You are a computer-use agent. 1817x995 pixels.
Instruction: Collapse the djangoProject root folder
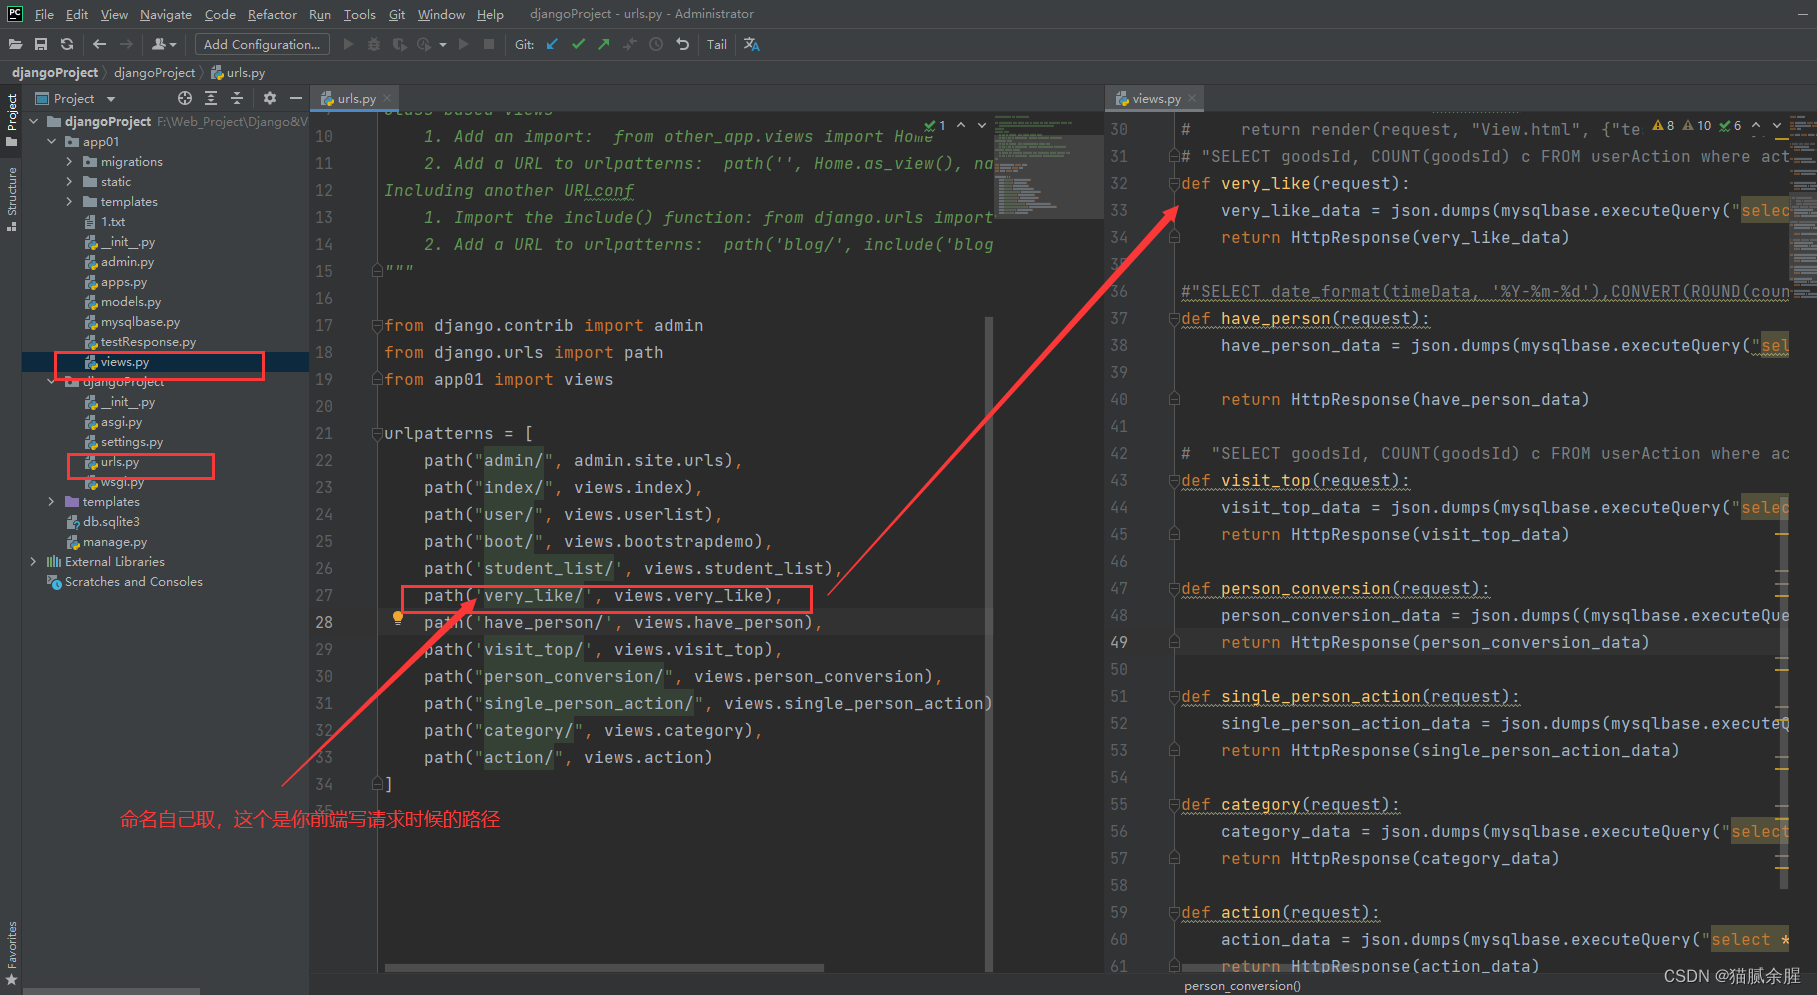point(34,122)
